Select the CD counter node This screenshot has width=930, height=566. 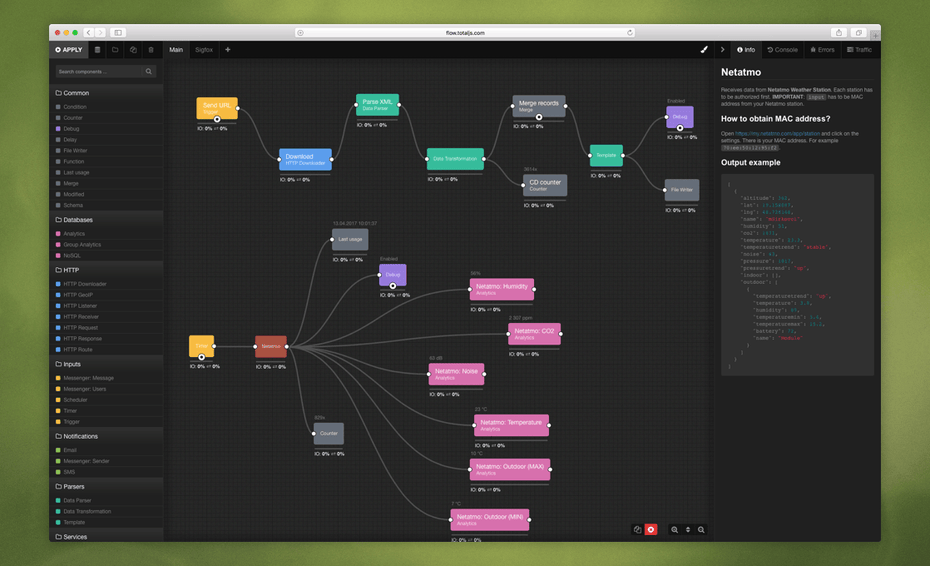click(x=544, y=185)
